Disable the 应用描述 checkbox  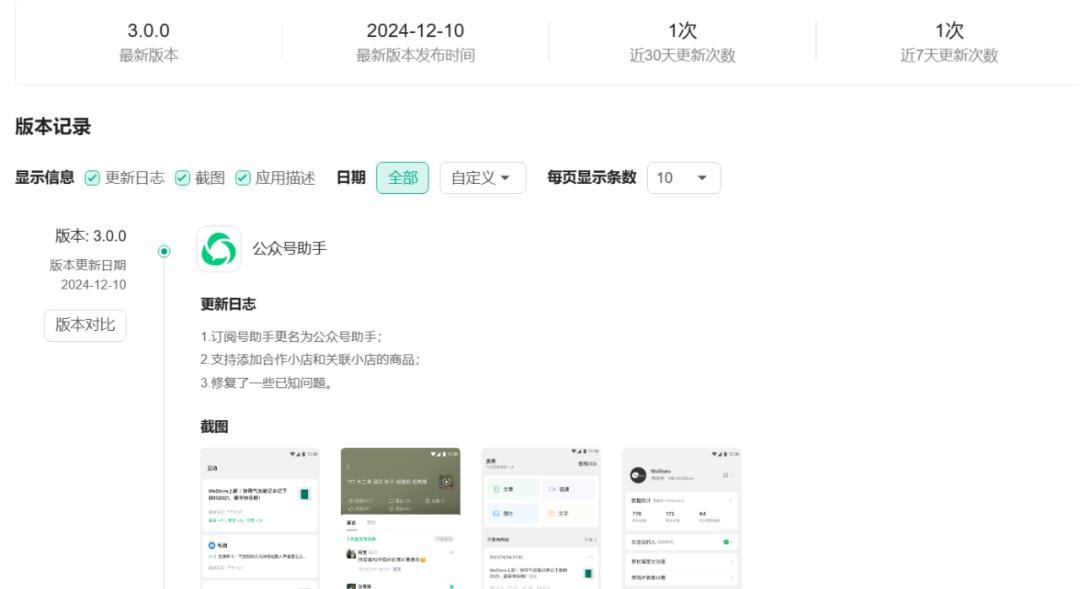coord(243,178)
